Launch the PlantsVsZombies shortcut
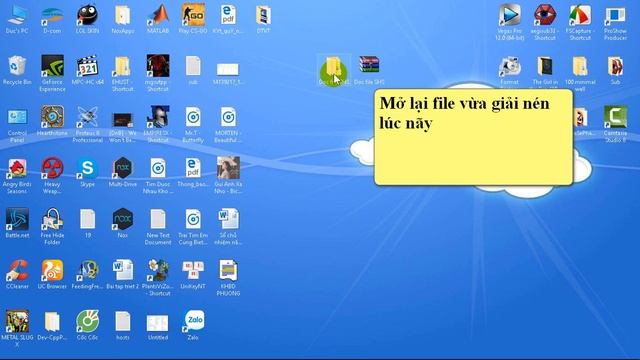The height and width of the screenshot is (360, 640). [158, 278]
